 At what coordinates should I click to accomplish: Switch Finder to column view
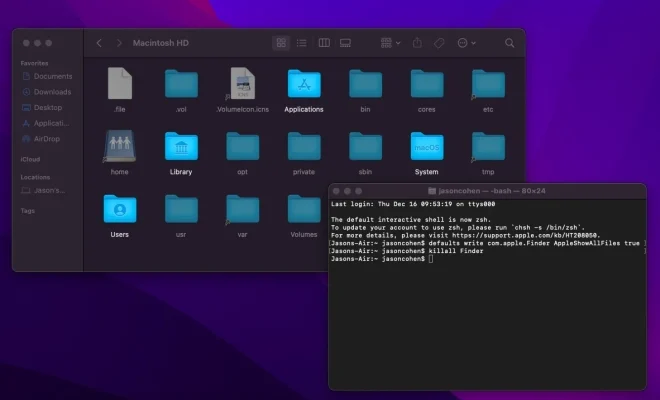[x=324, y=43]
